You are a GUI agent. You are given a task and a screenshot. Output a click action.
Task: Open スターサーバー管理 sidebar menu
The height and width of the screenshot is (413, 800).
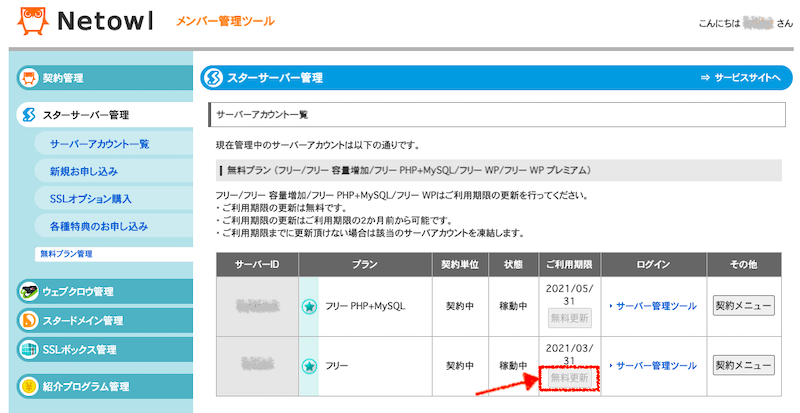point(105,115)
